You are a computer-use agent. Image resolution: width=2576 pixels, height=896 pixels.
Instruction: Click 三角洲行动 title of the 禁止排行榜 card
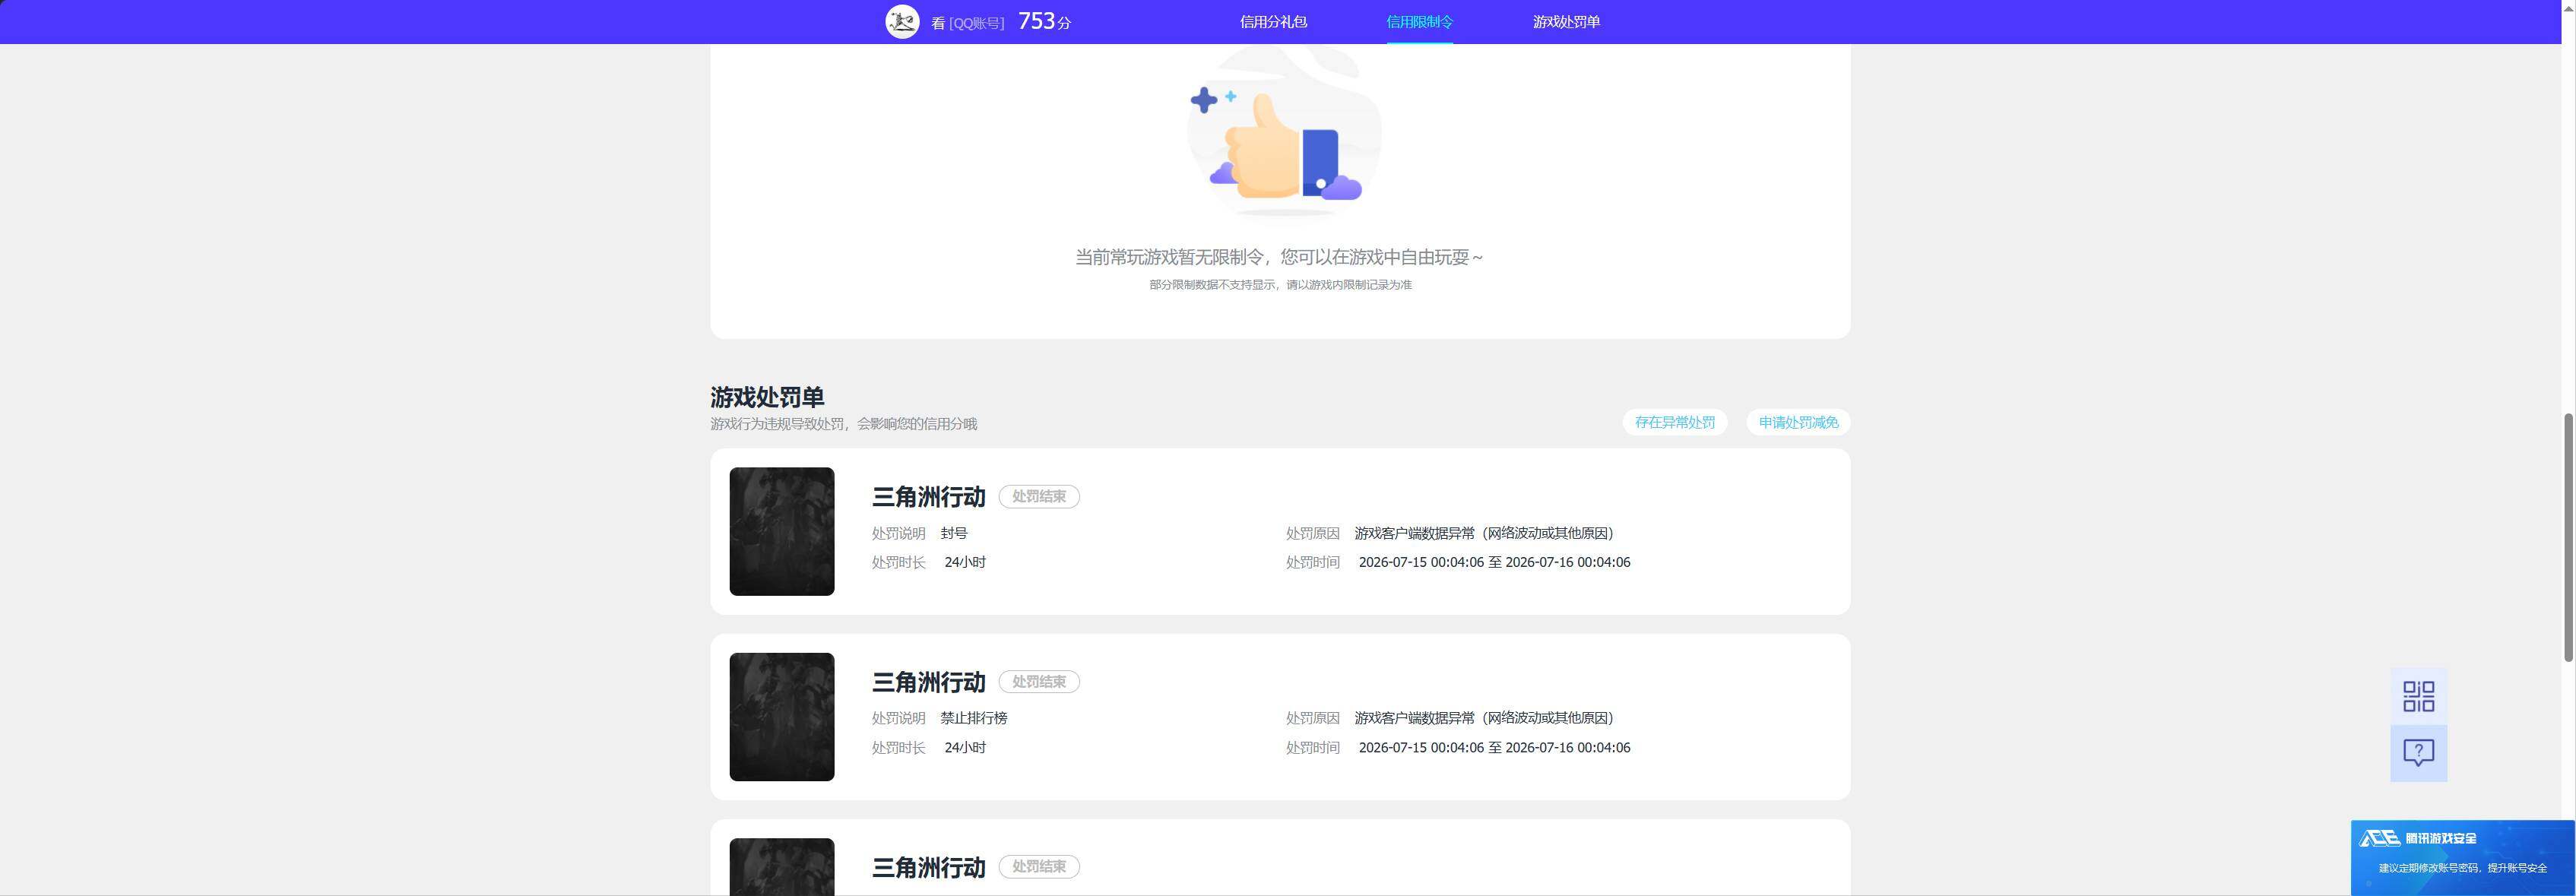pos(928,682)
